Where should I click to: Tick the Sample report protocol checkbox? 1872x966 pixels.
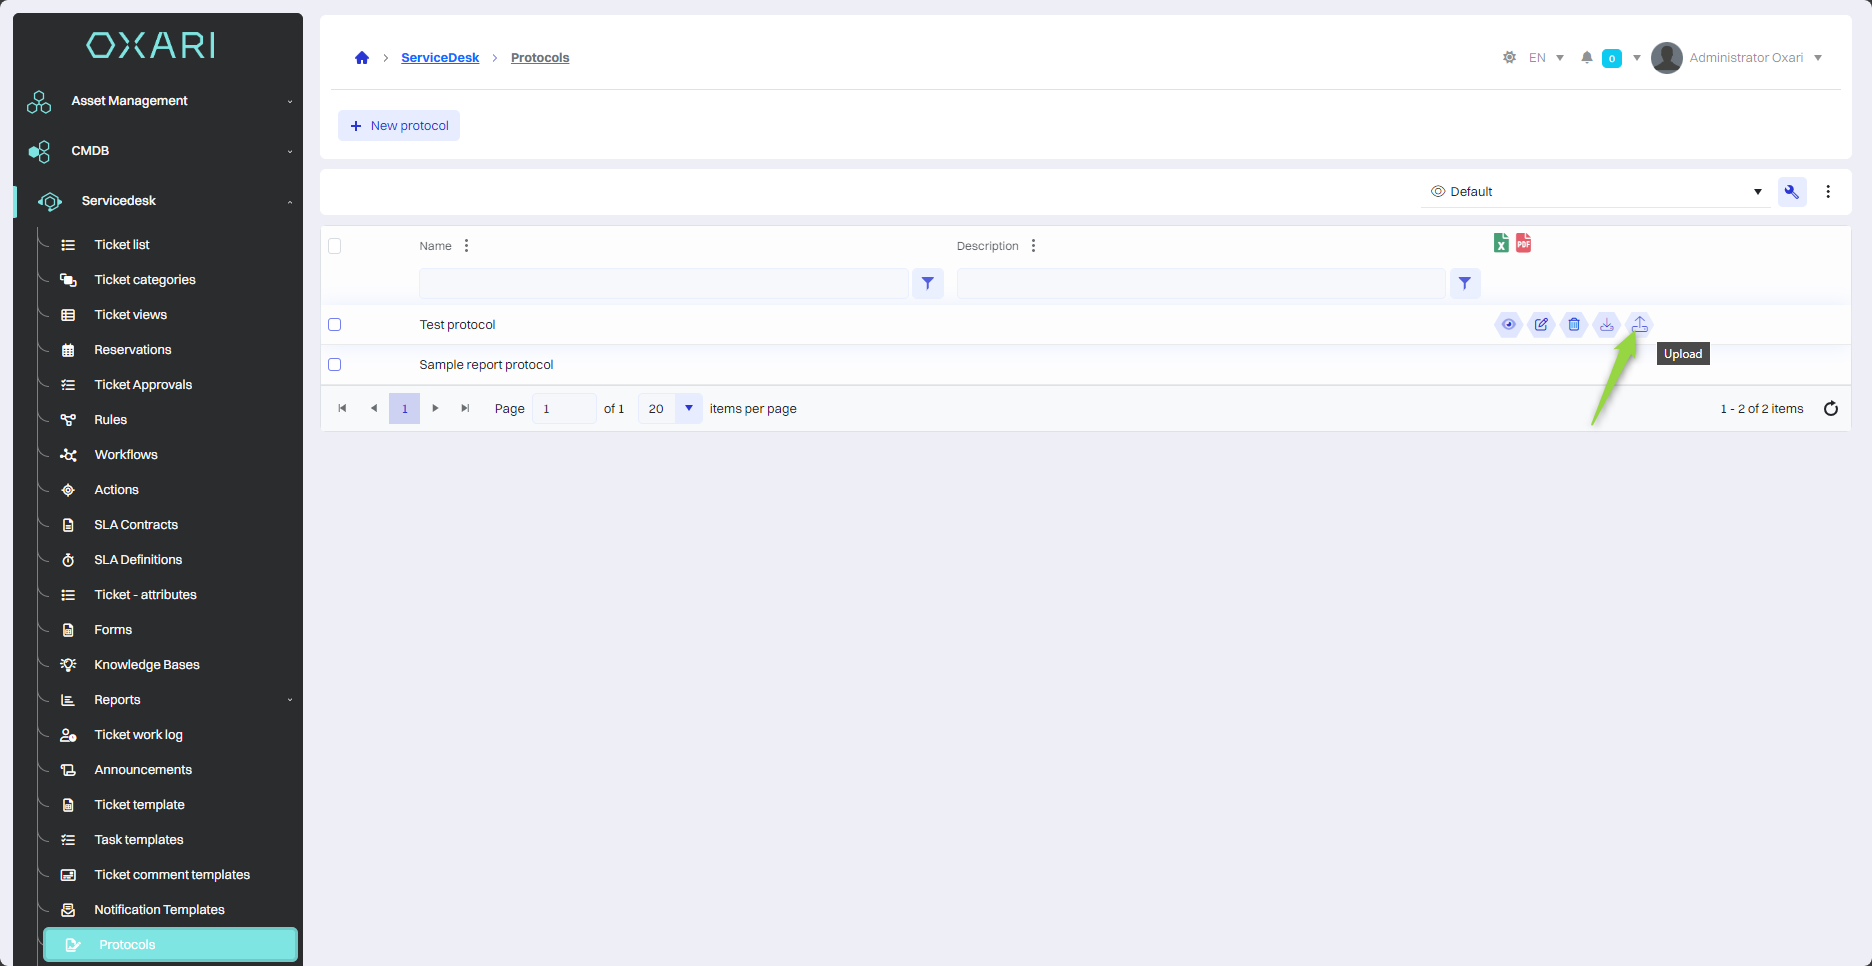pos(335,364)
